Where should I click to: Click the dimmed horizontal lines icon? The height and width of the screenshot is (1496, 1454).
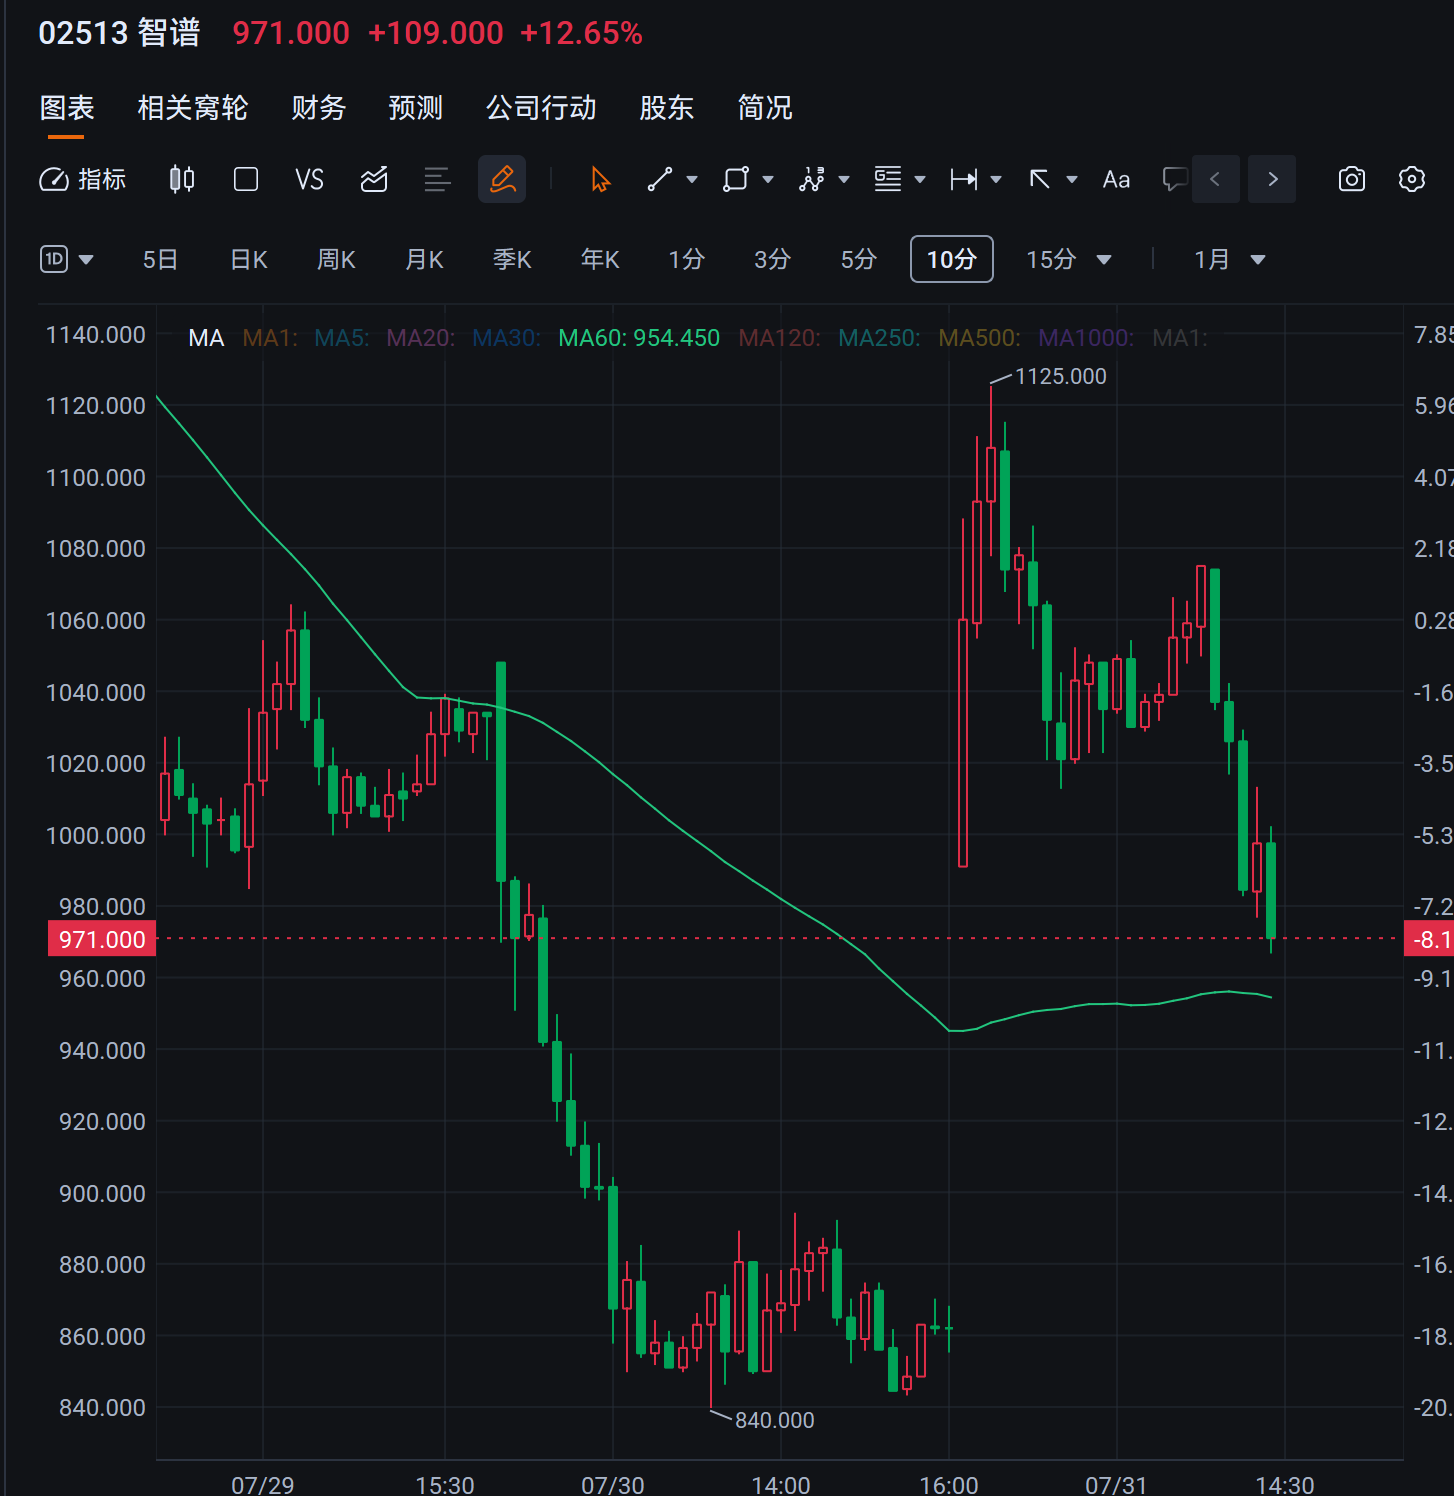pyautogui.click(x=438, y=179)
